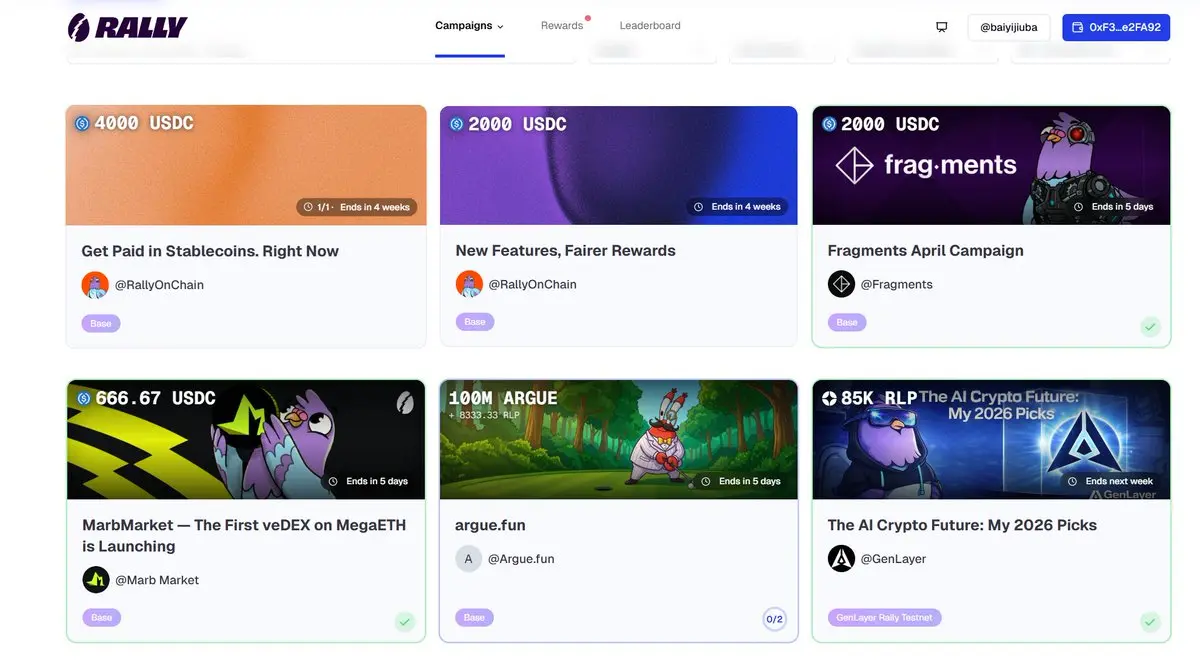The height and width of the screenshot is (660, 1200).
Task: Click the RLP token icon beside 85K RLP
Action: pyautogui.click(x=829, y=398)
